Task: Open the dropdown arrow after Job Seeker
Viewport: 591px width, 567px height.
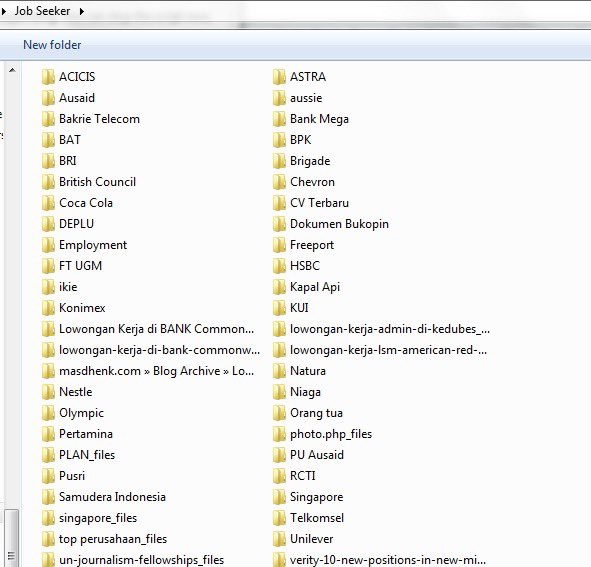Action: [81, 11]
